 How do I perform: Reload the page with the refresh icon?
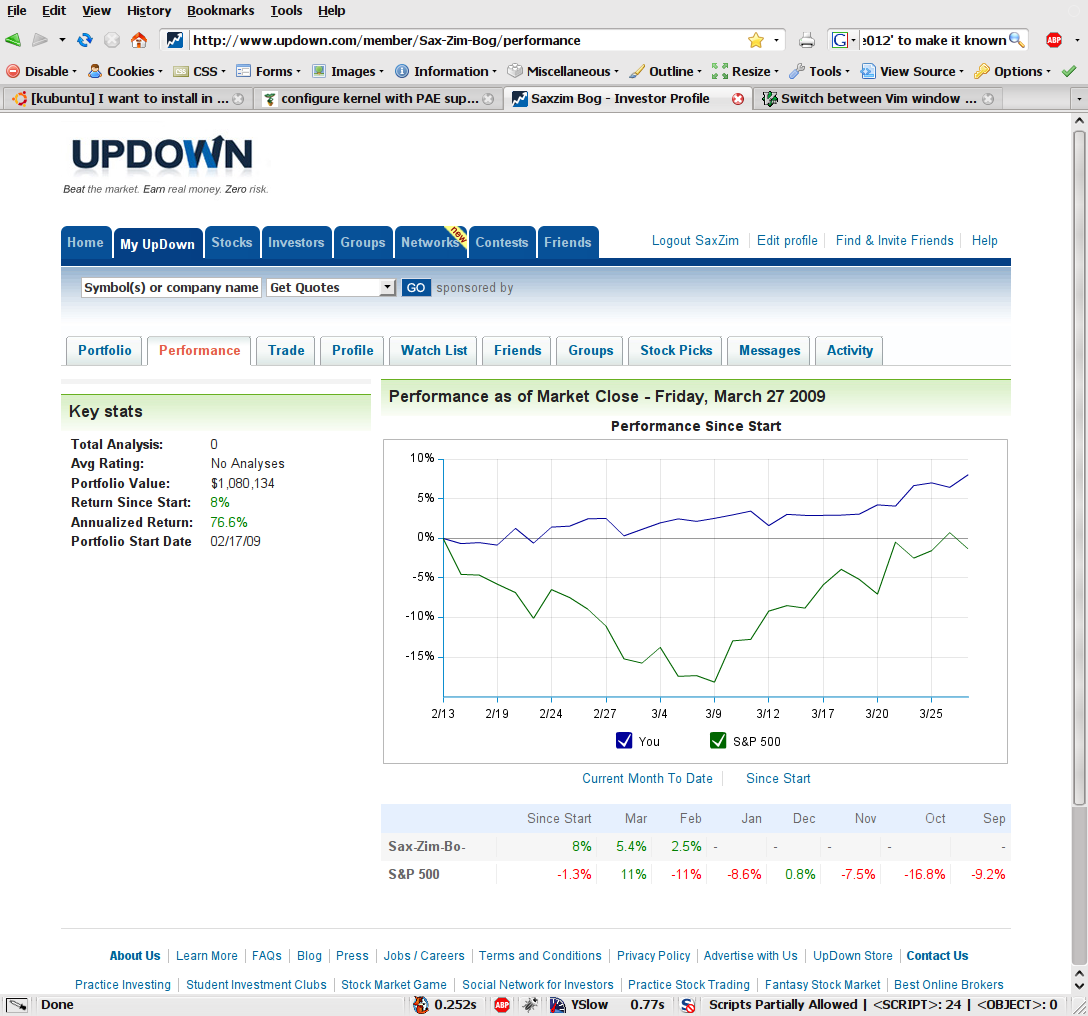click(85, 40)
